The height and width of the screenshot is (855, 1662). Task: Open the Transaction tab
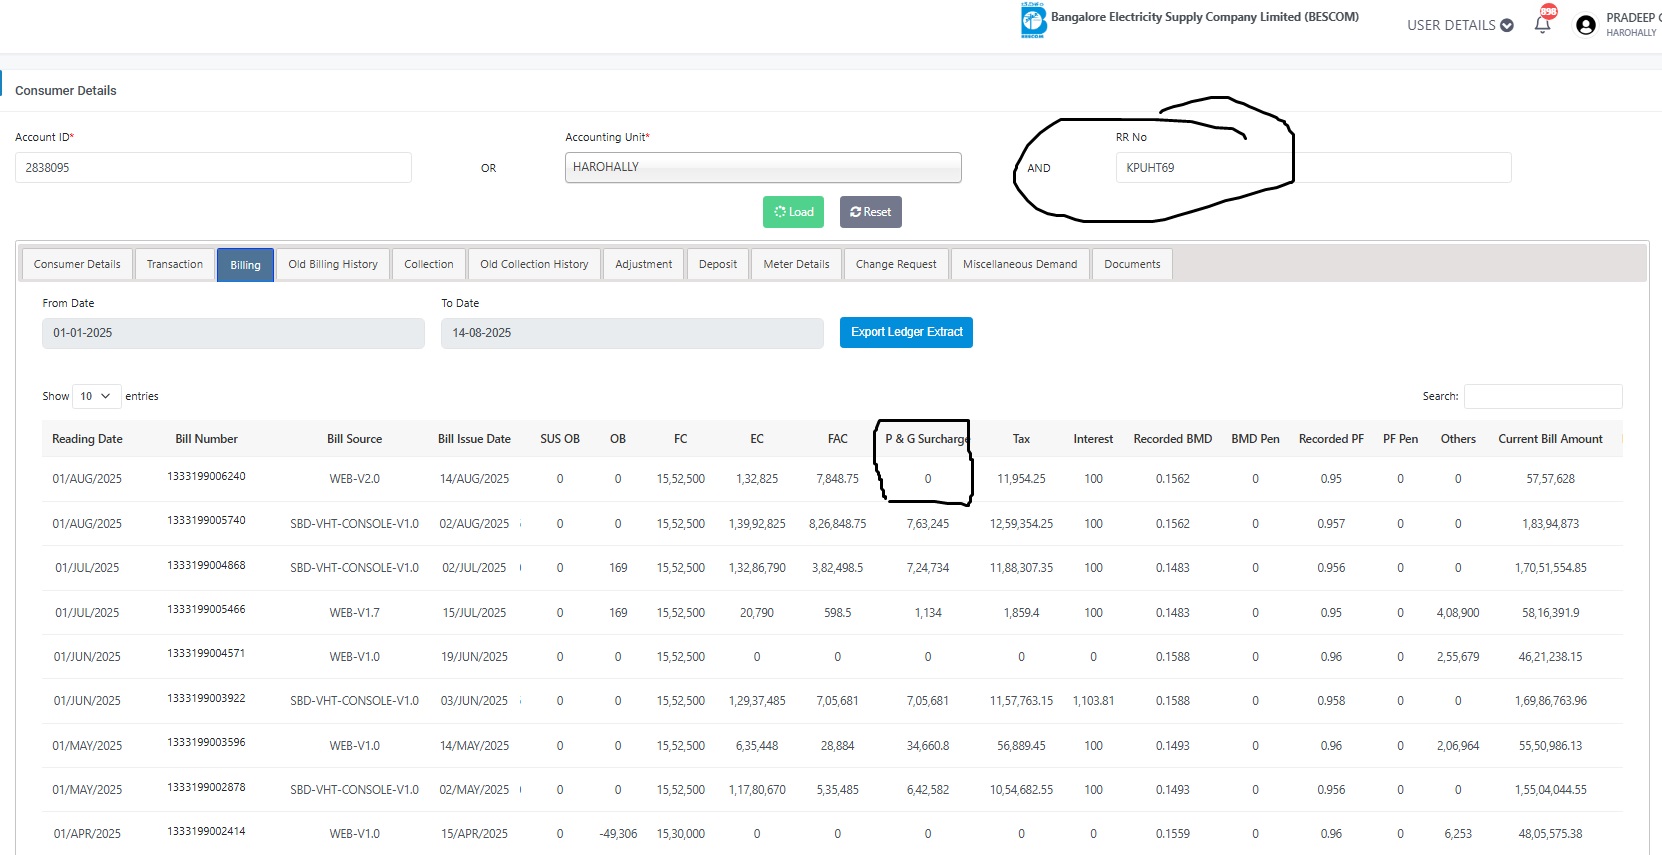175,264
